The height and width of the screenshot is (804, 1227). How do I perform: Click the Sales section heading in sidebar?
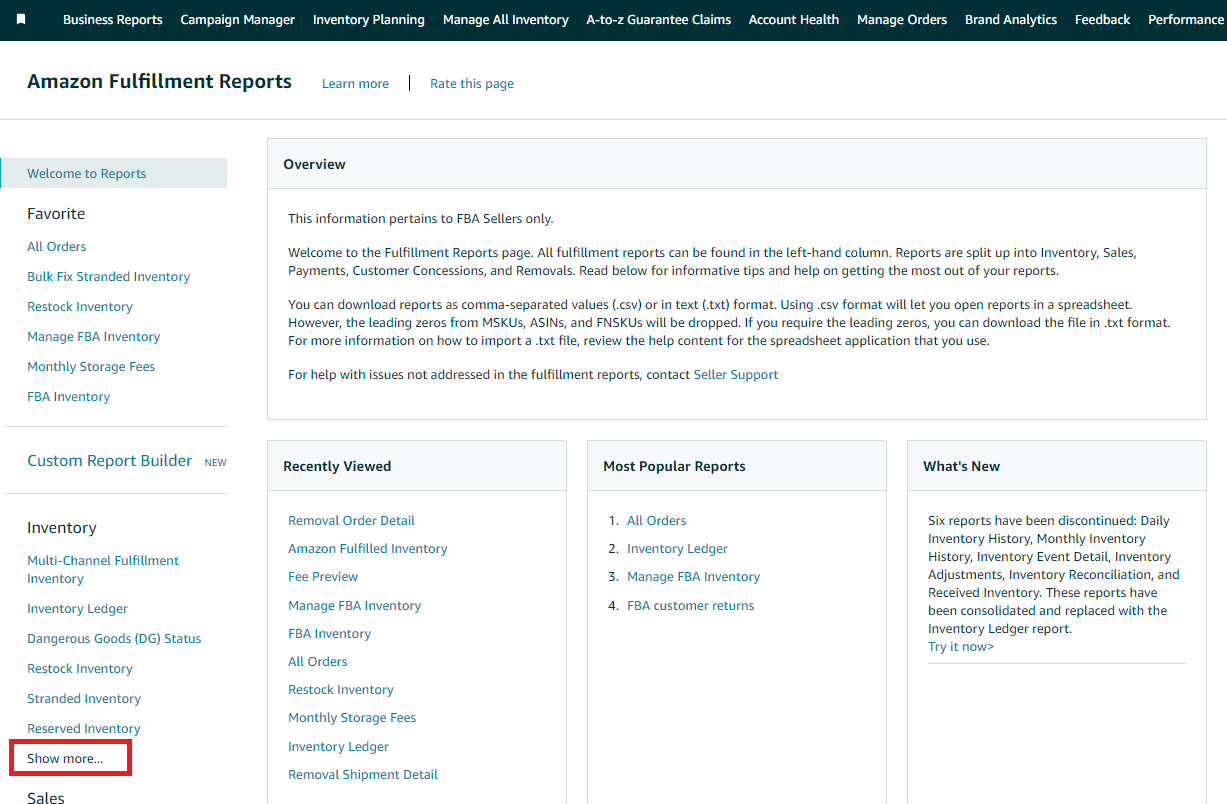click(46, 797)
